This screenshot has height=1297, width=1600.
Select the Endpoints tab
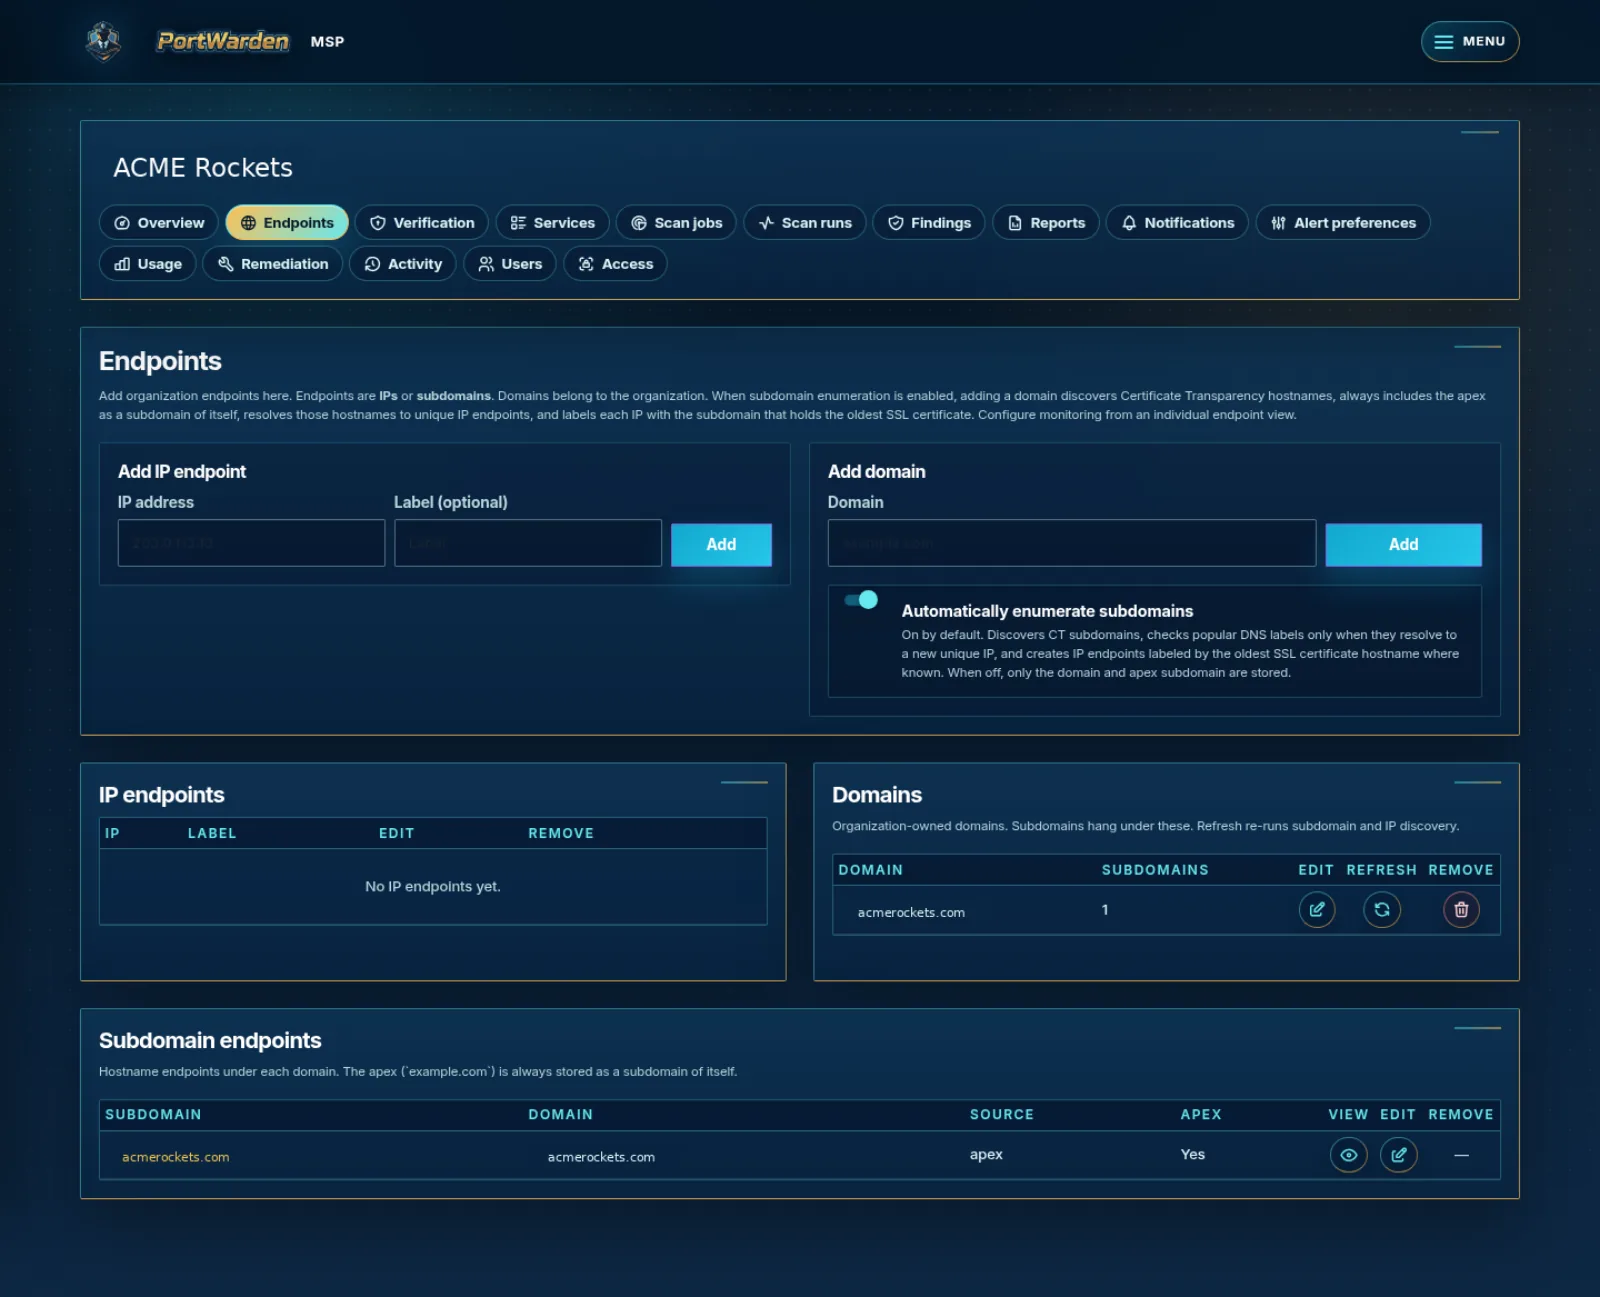[287, 223]
